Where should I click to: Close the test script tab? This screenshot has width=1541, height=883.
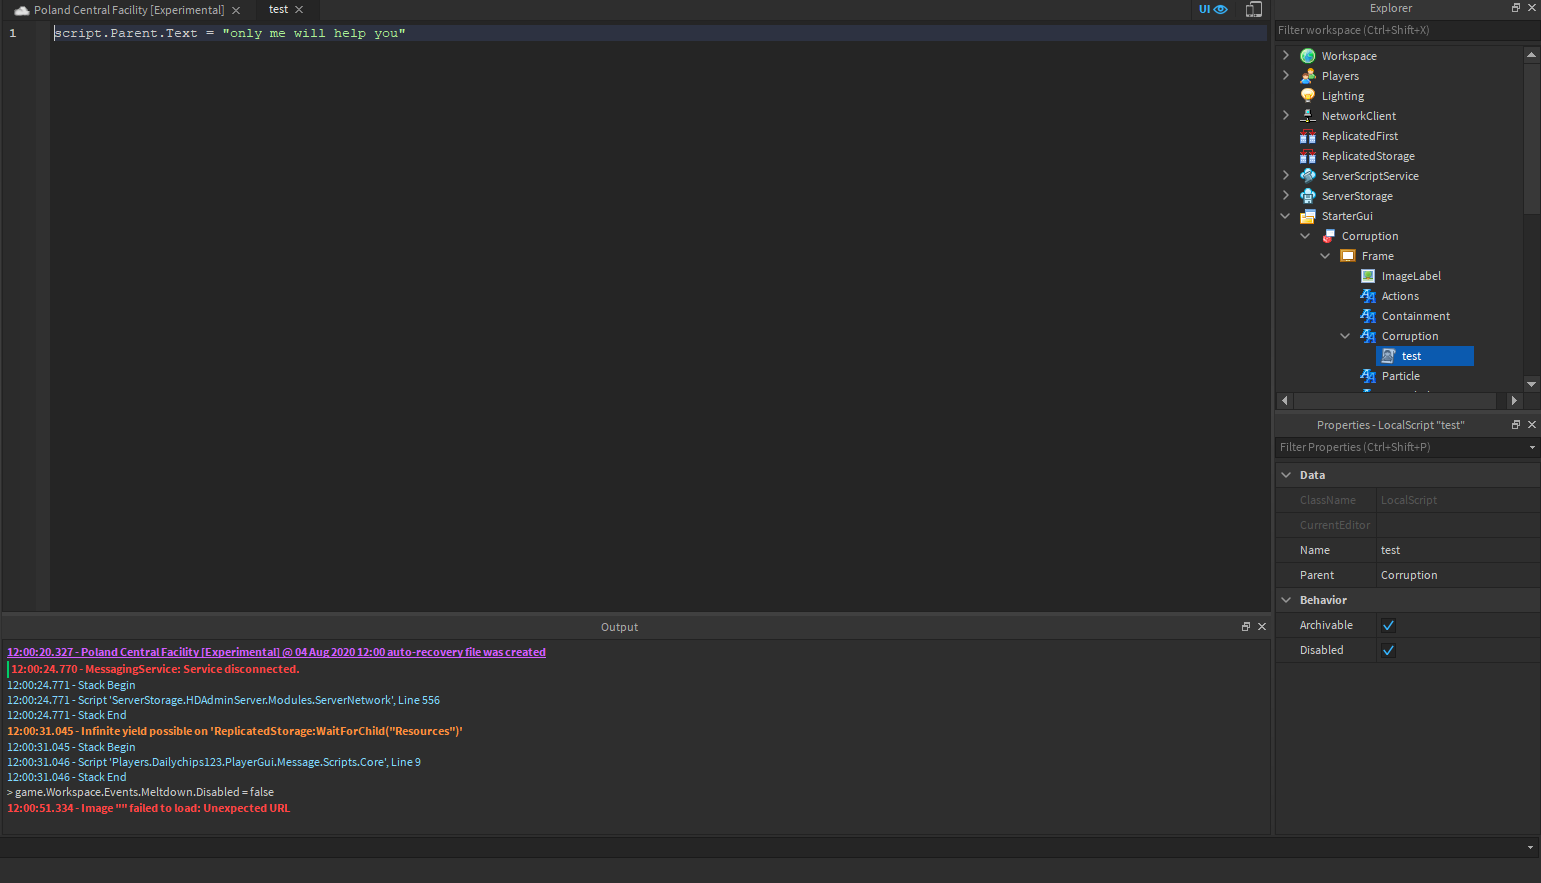coord(299,10)
